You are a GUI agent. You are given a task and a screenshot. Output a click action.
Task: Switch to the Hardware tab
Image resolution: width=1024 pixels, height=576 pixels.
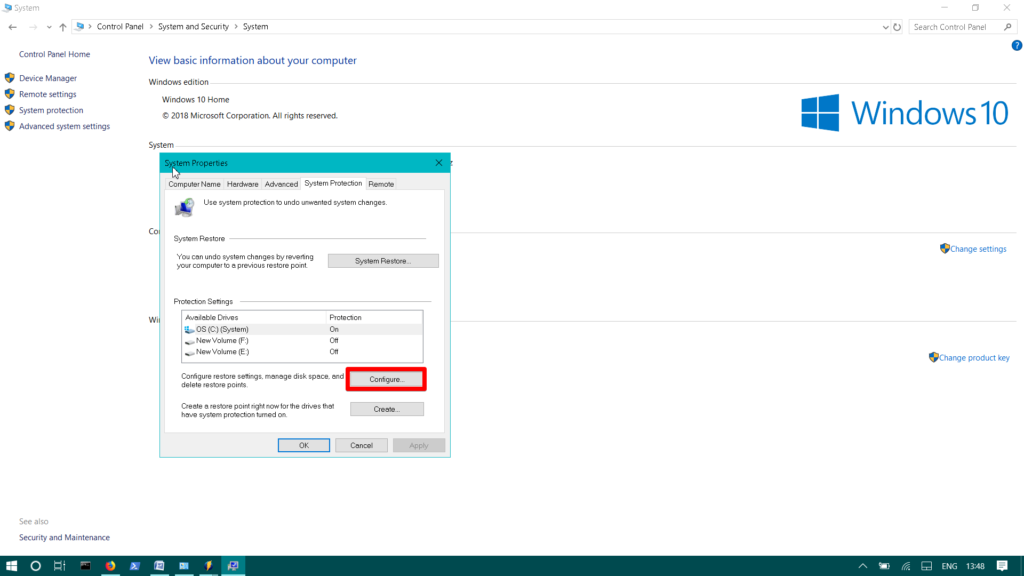click(242, 184)
